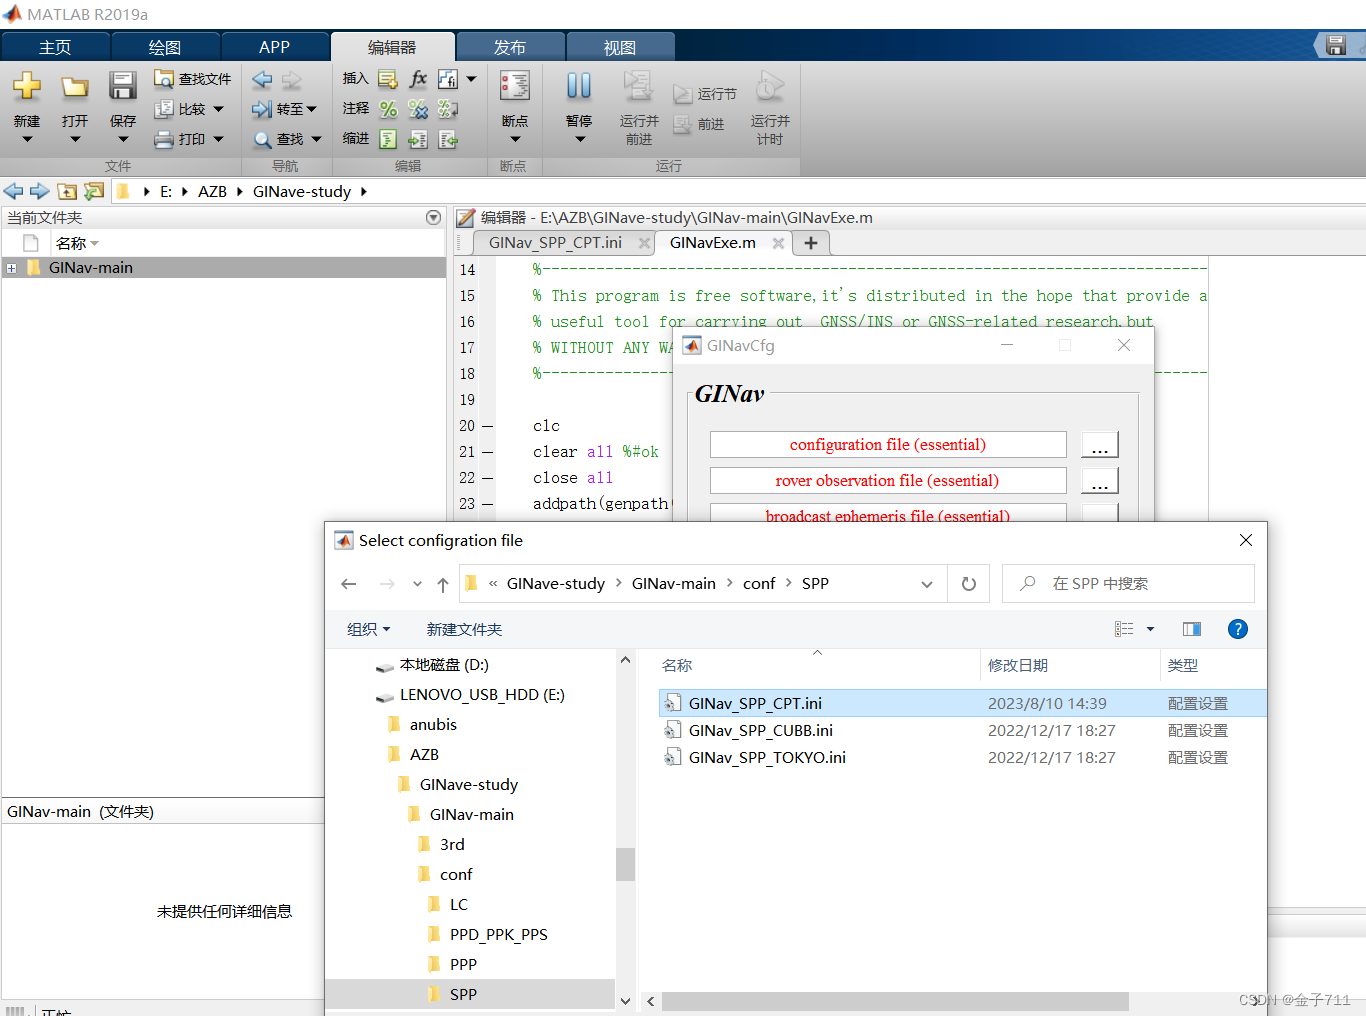Open the 发布 ribbon tab
The width and height of the screenshot is (1366, 1016).
tap(510, 47)
